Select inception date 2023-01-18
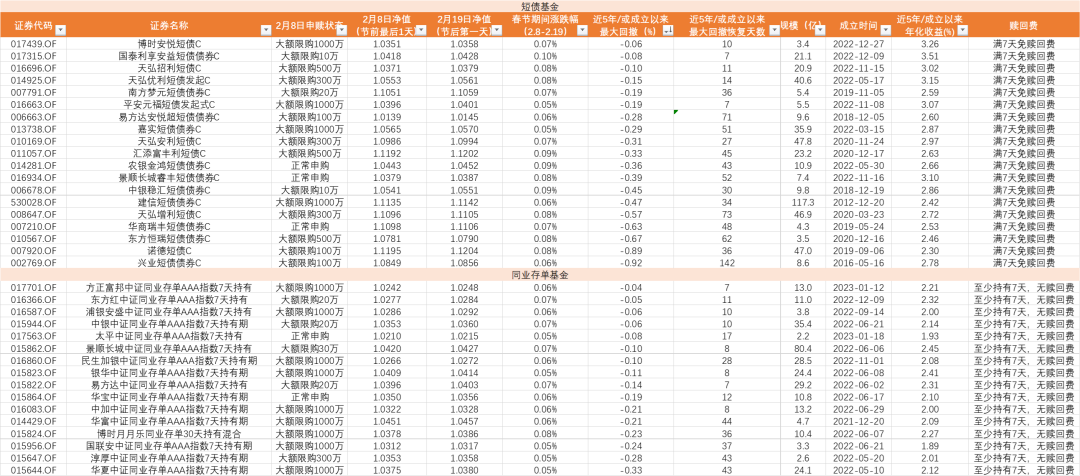 [858, 336]
